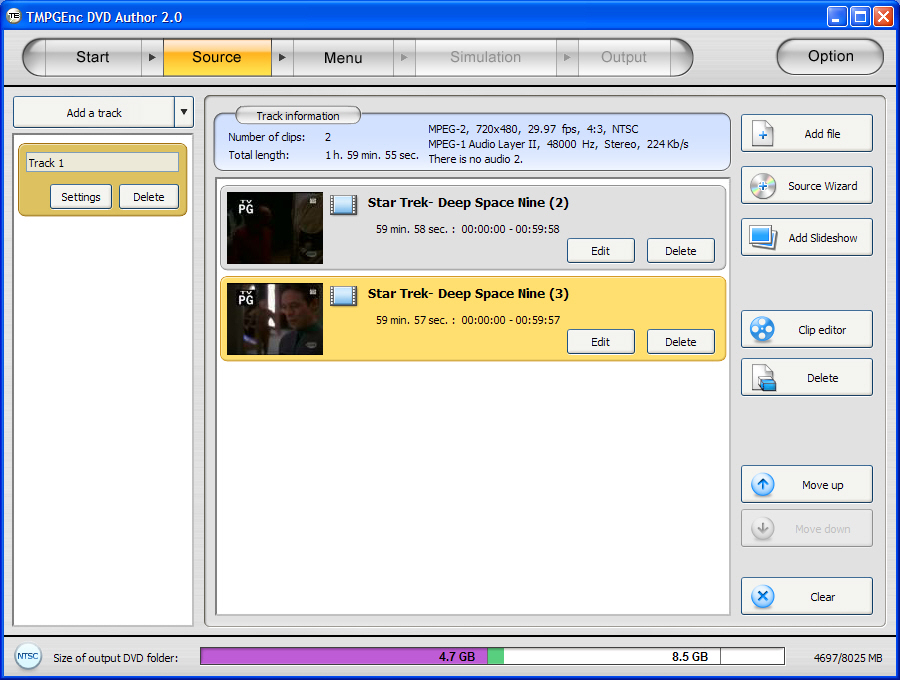900x680 pixels.
Task: Click the Move down arrow icon
Action: pos(763,529)
